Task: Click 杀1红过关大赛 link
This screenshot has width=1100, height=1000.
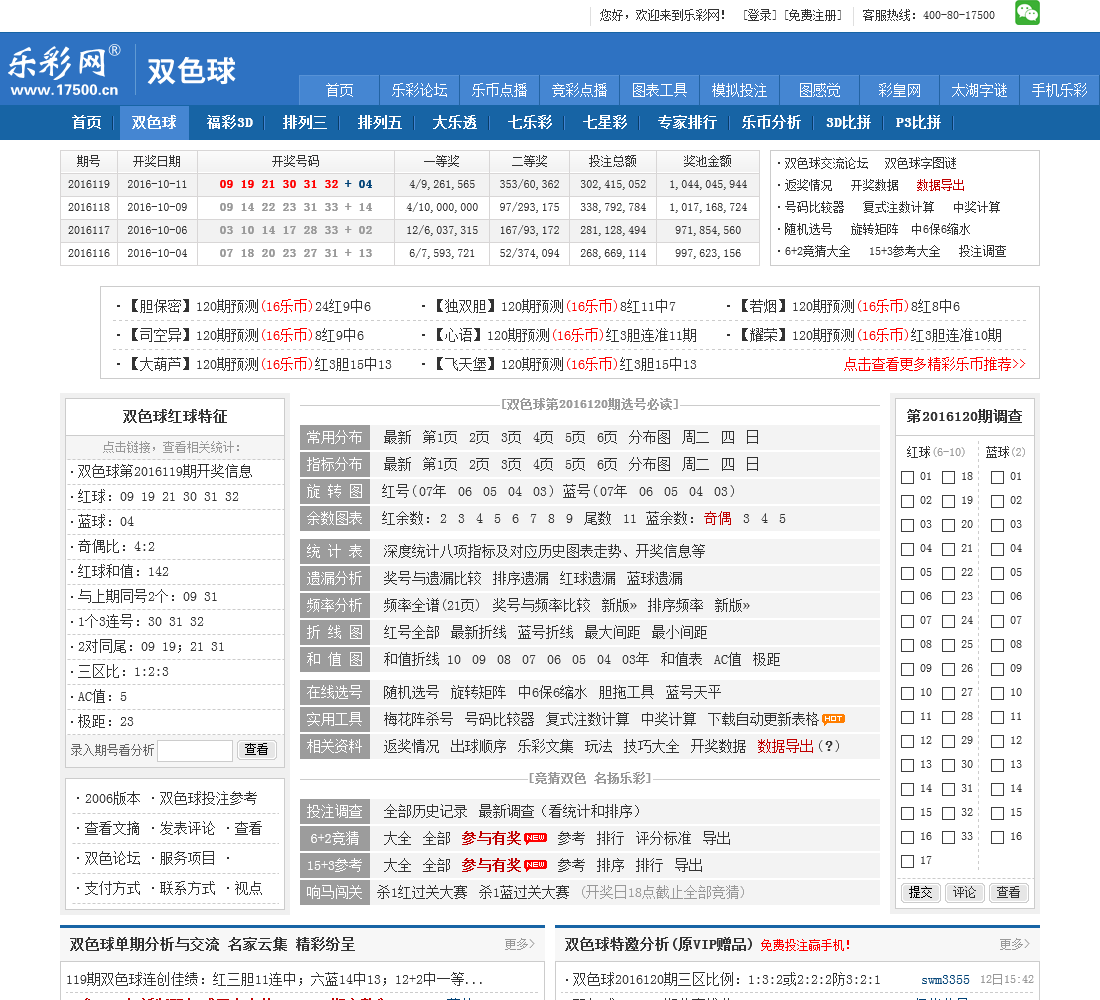Action: coord(422,892)
